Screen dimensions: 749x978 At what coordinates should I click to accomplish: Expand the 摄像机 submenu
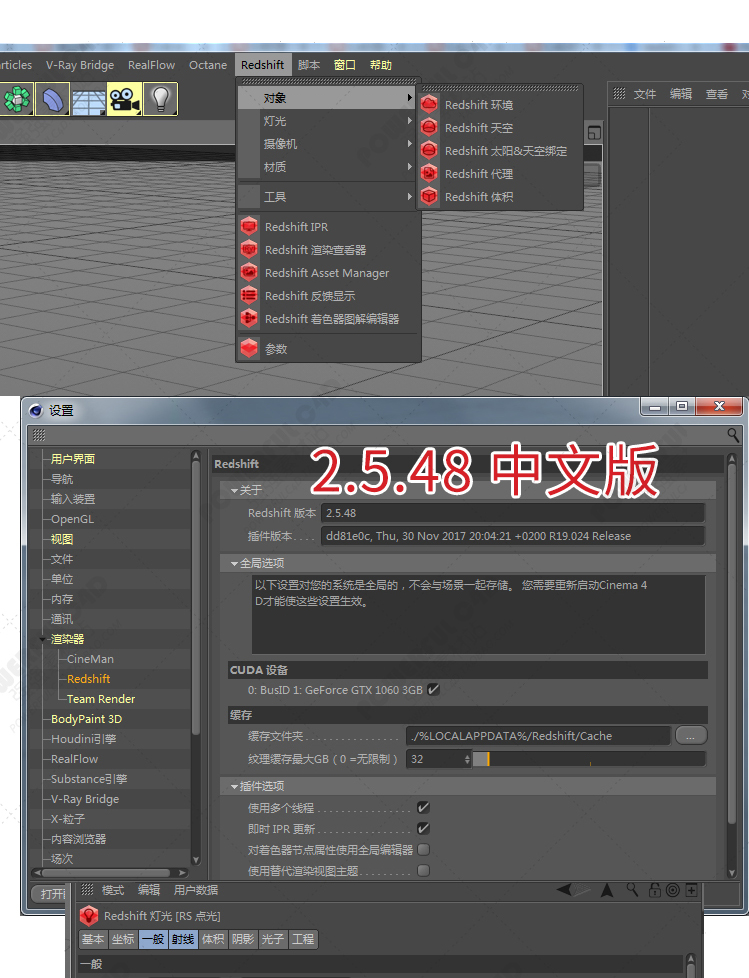pyautogui.click(x=329, y=144)
